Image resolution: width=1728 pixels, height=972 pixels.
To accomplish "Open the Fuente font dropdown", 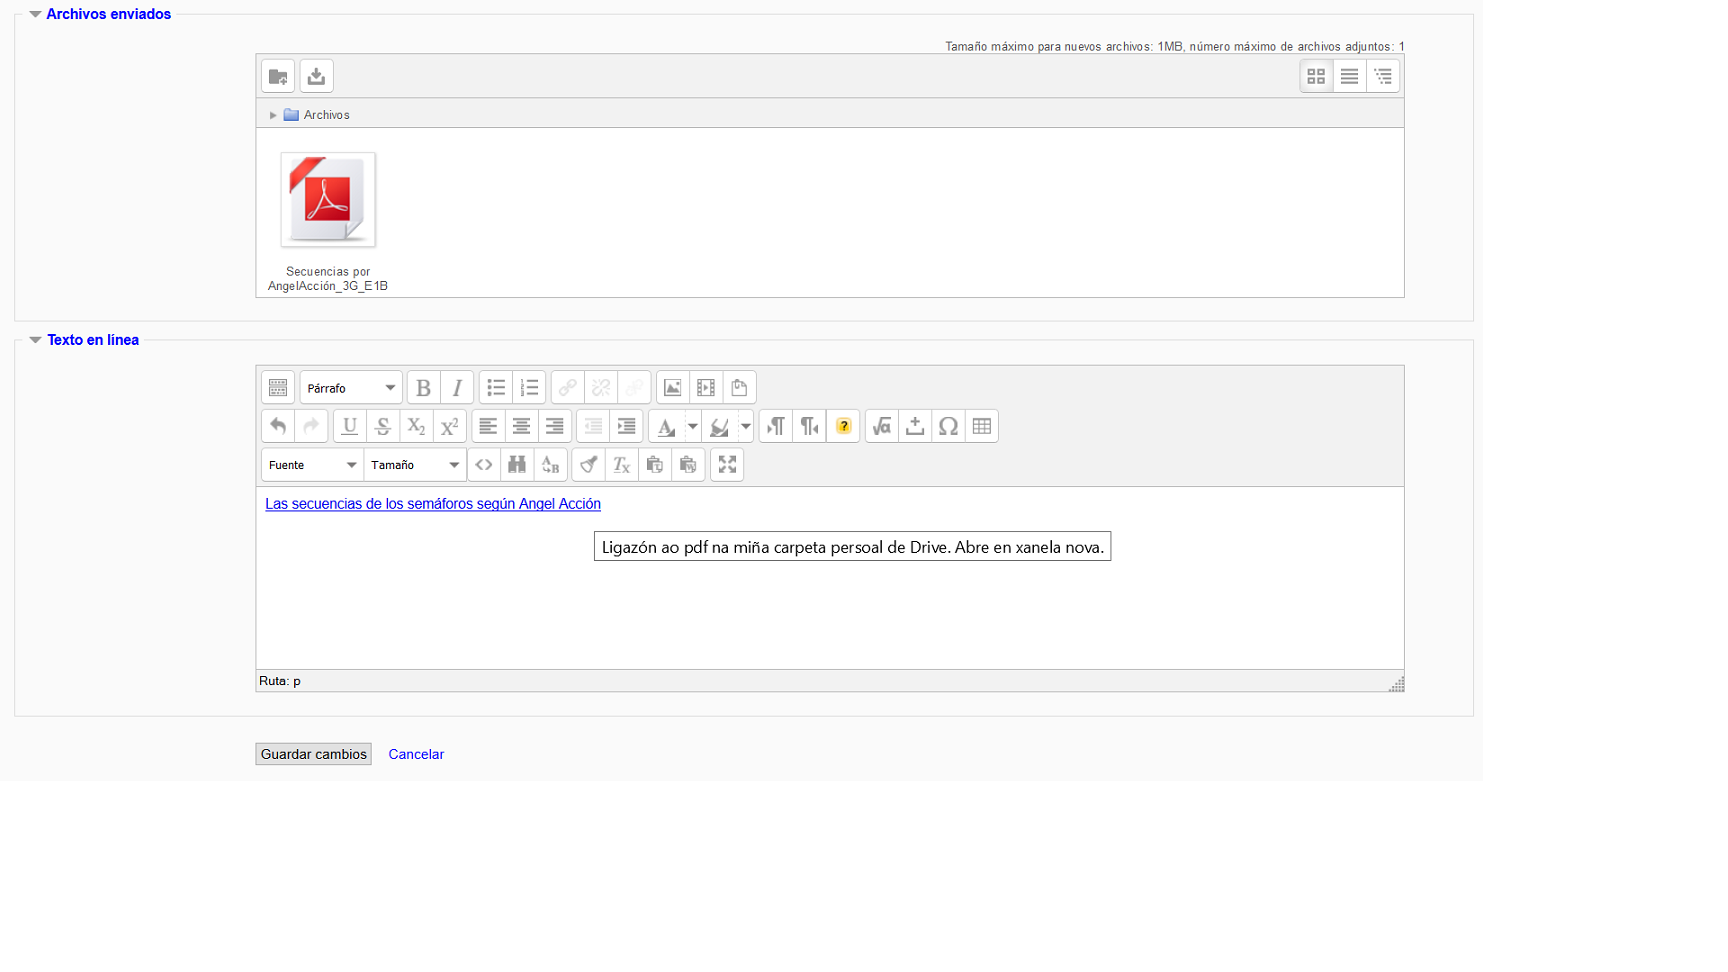I will click(x=312, y=465).
